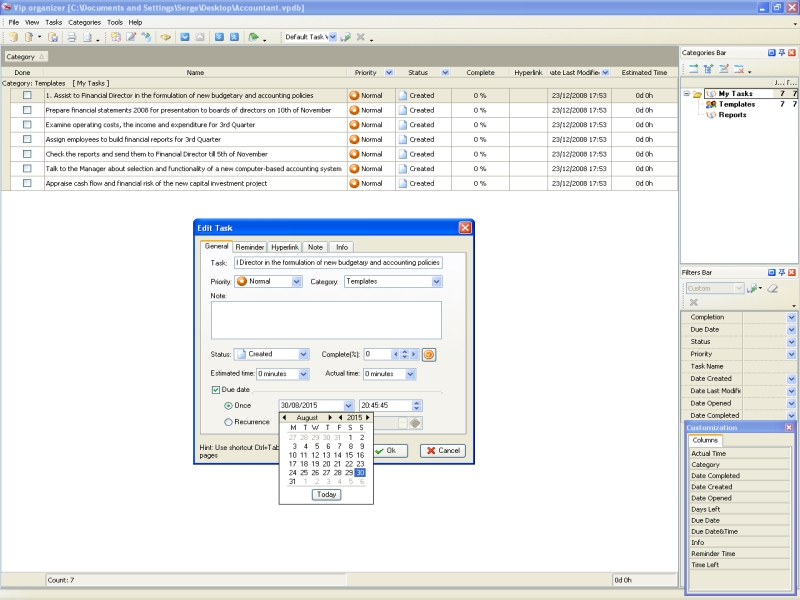Select the Recurrence radio button
Screen dimensions: 800x600
(229, 422)
